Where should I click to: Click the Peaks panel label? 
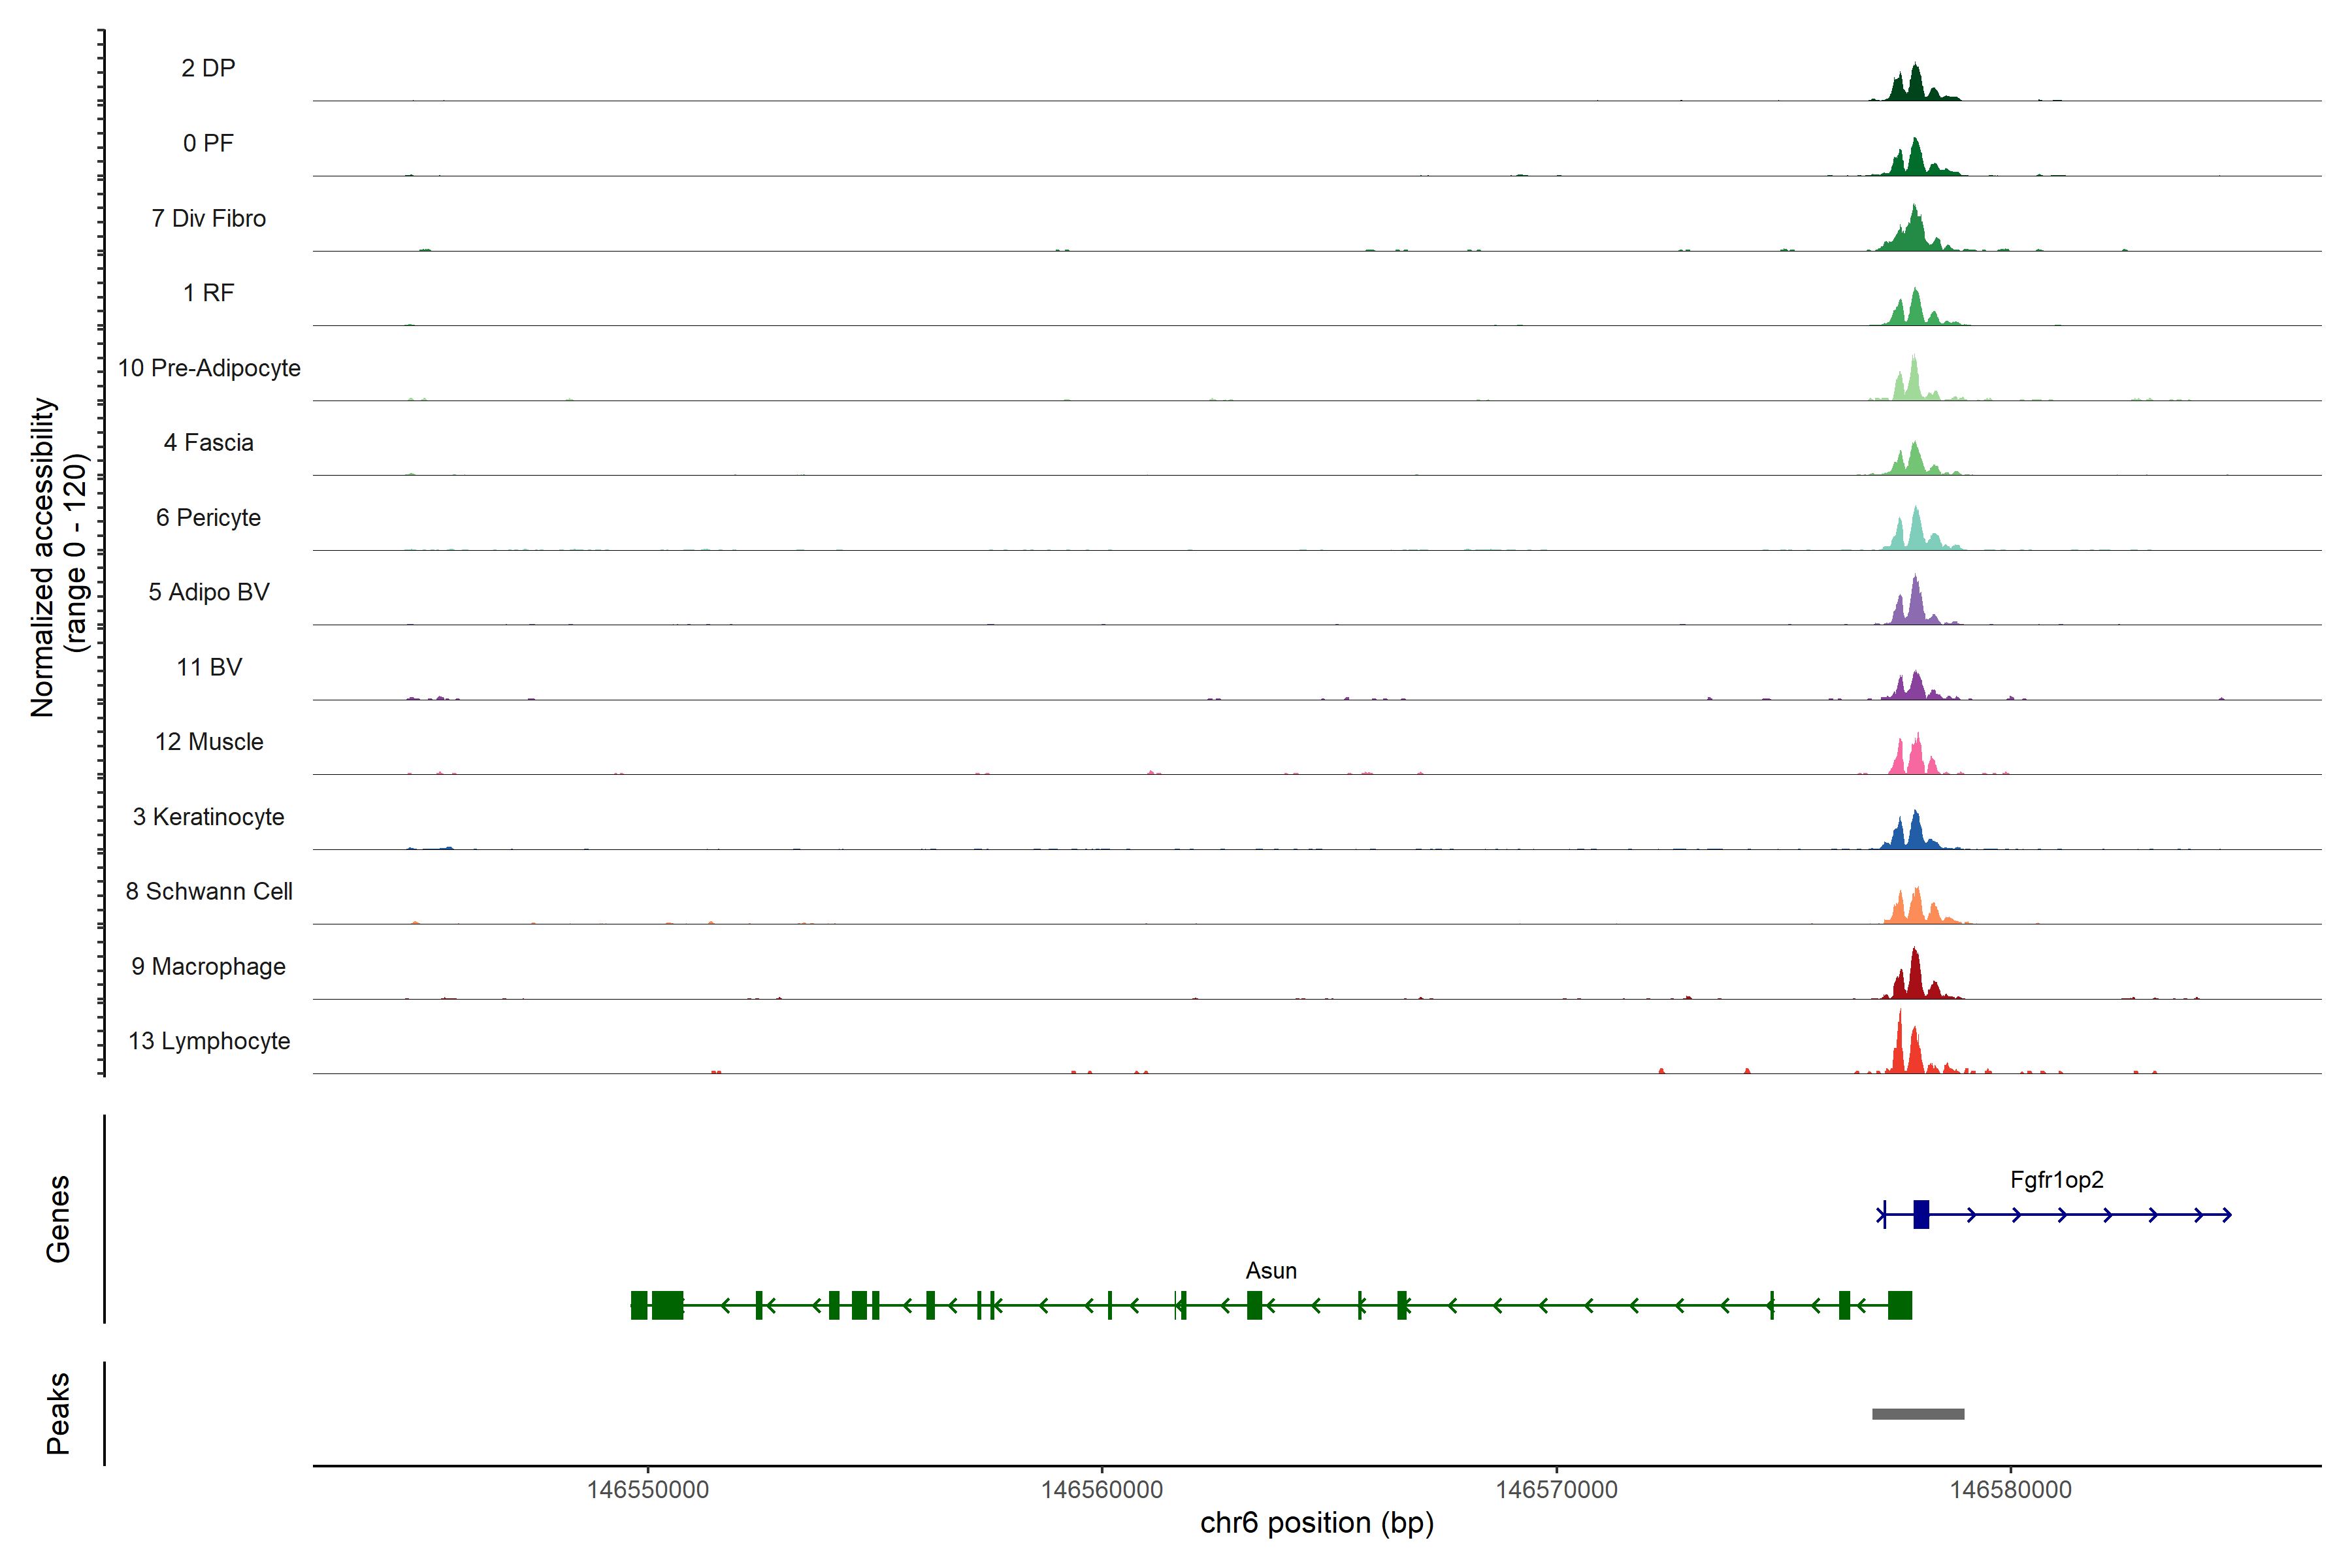coord(58,1413)
